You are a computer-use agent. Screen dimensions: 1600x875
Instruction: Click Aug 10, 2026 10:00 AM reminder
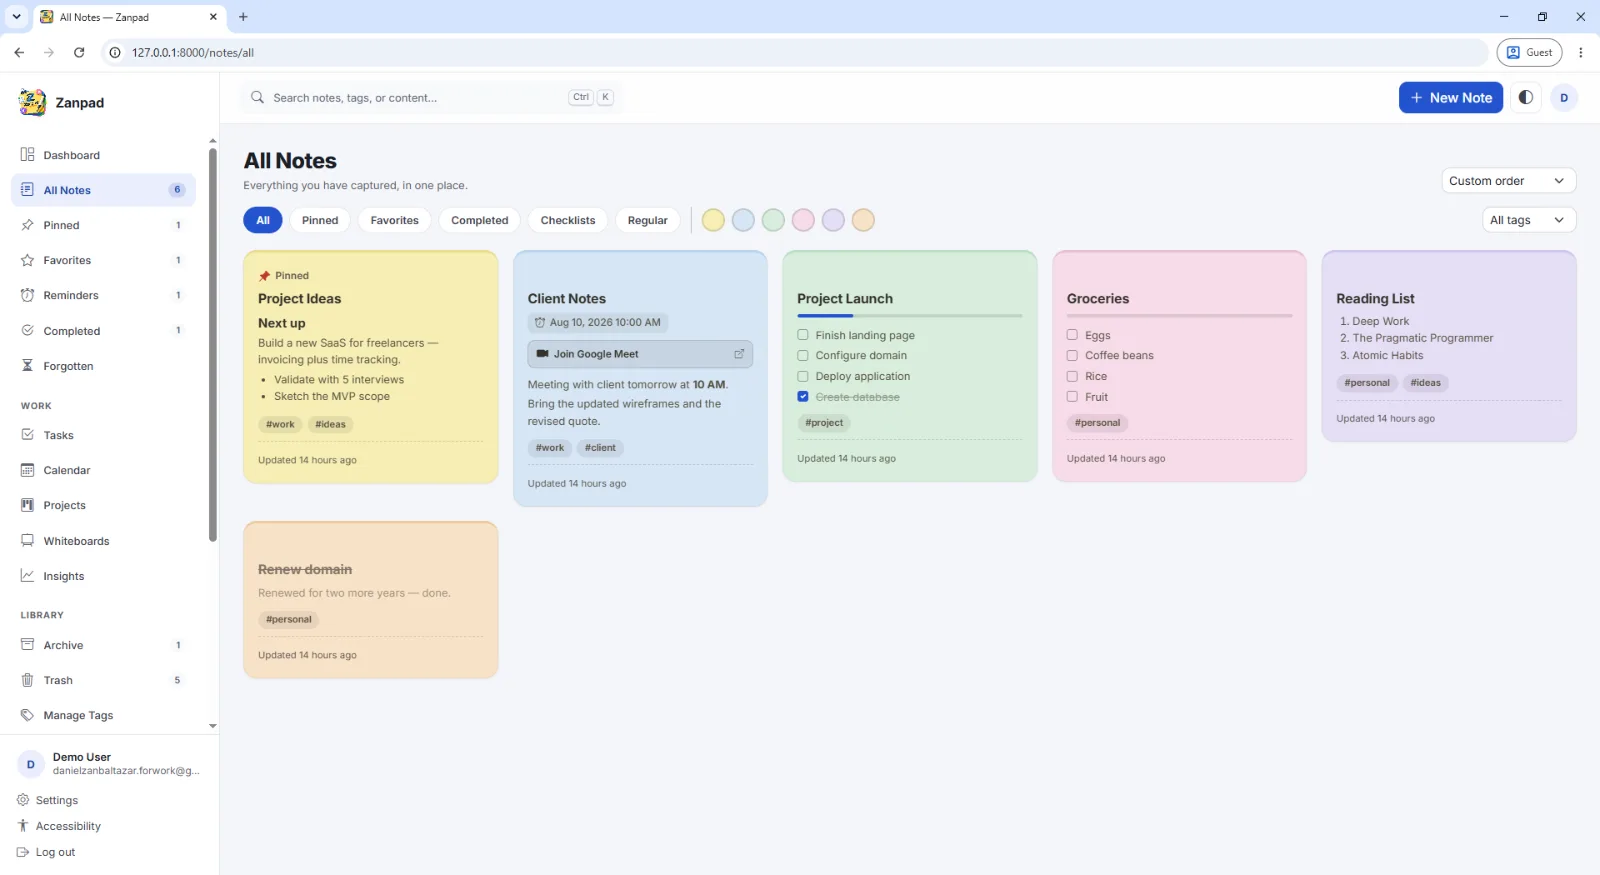coord(598,323)
